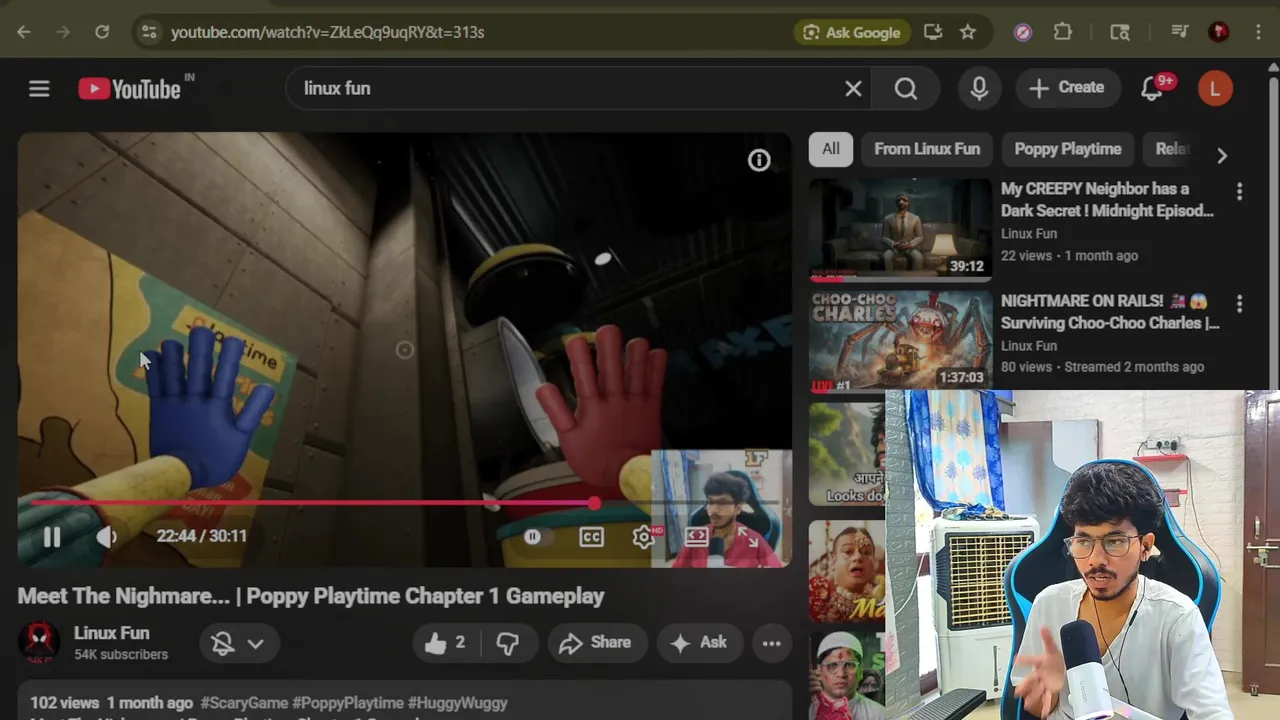Image resolution: width=1280 pixels, height=720 pixels.
Task: Click the video title Meet The Nightmare
Action: (x=311, y=596)
